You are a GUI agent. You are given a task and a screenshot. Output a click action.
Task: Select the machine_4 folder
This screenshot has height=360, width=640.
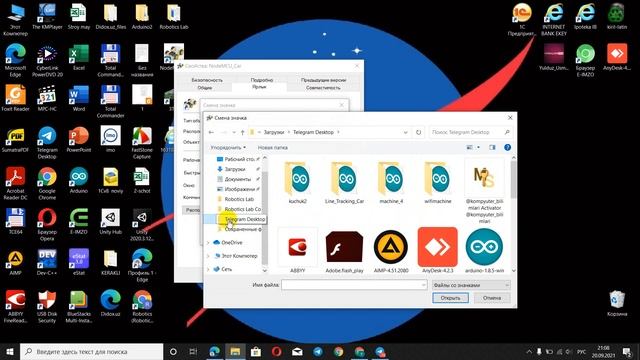(x=391, y=182)
